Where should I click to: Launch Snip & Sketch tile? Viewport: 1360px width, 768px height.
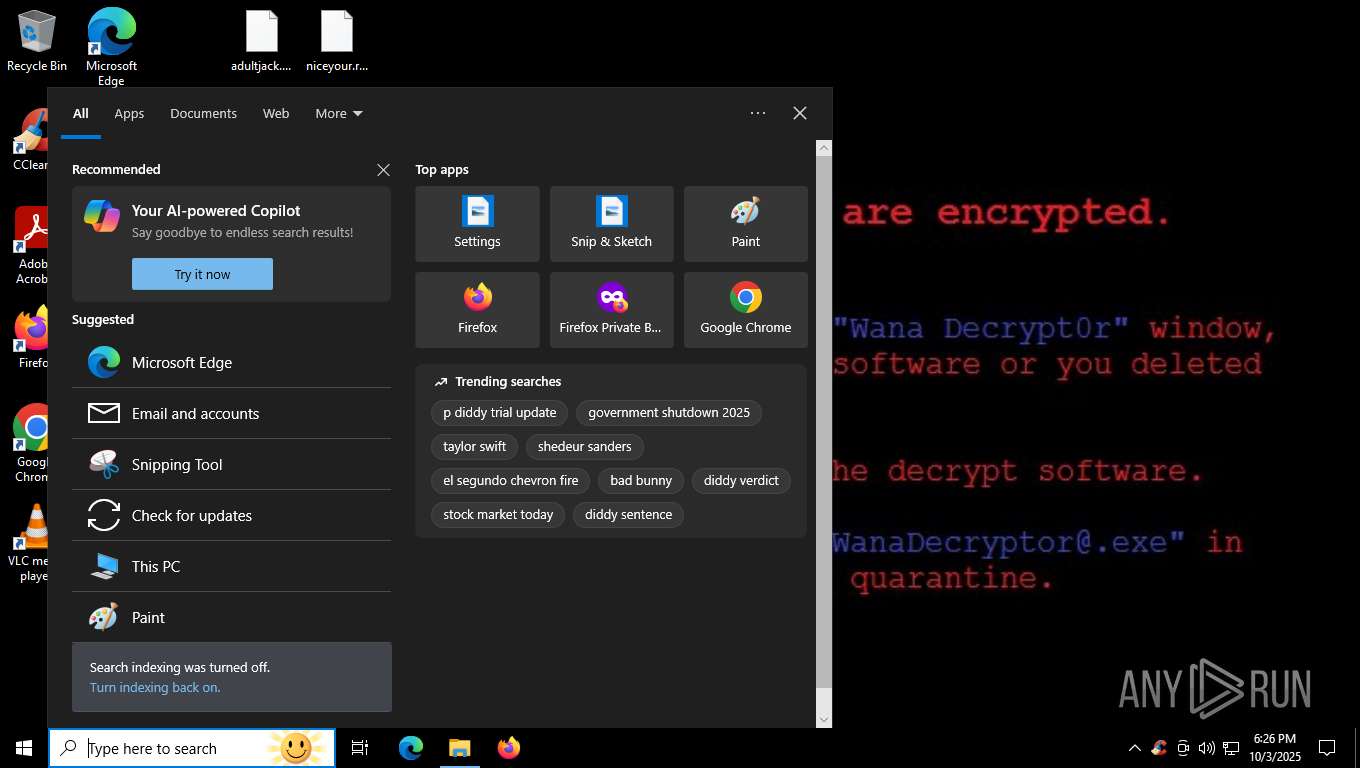[x=611, y=224]
